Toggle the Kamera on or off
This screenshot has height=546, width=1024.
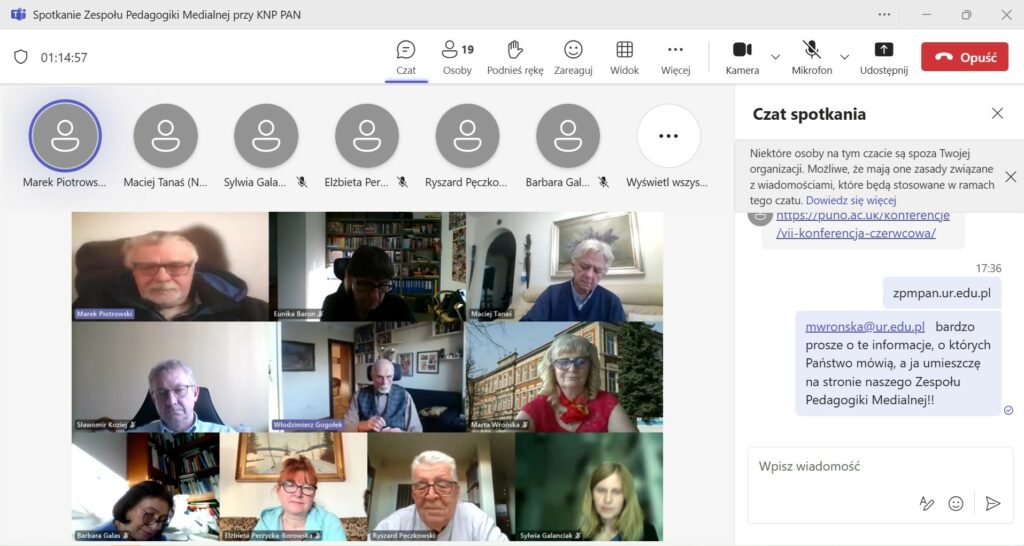tap(742, 57)
